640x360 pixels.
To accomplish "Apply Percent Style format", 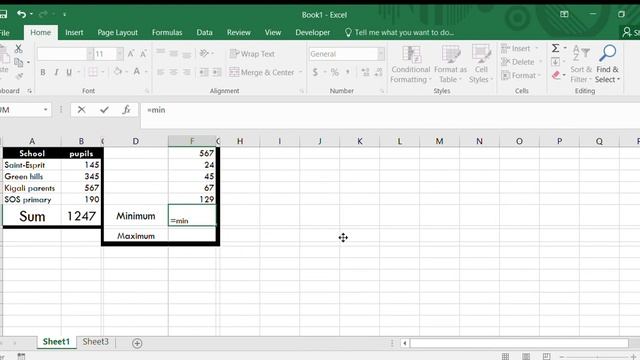I will 335,72.
